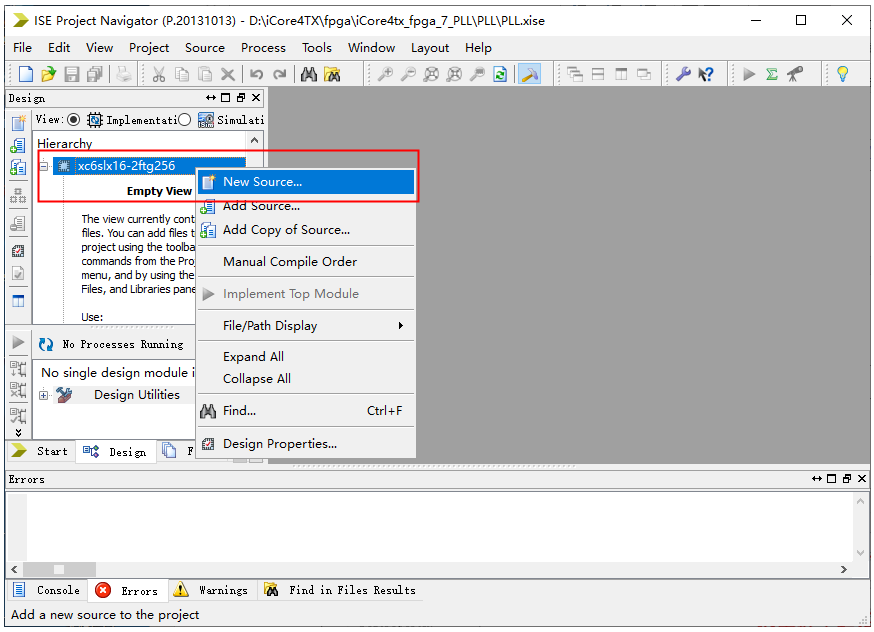874x632 pixels.
Task: Open the File/Path Display submenu
Action: coord(305,325)
